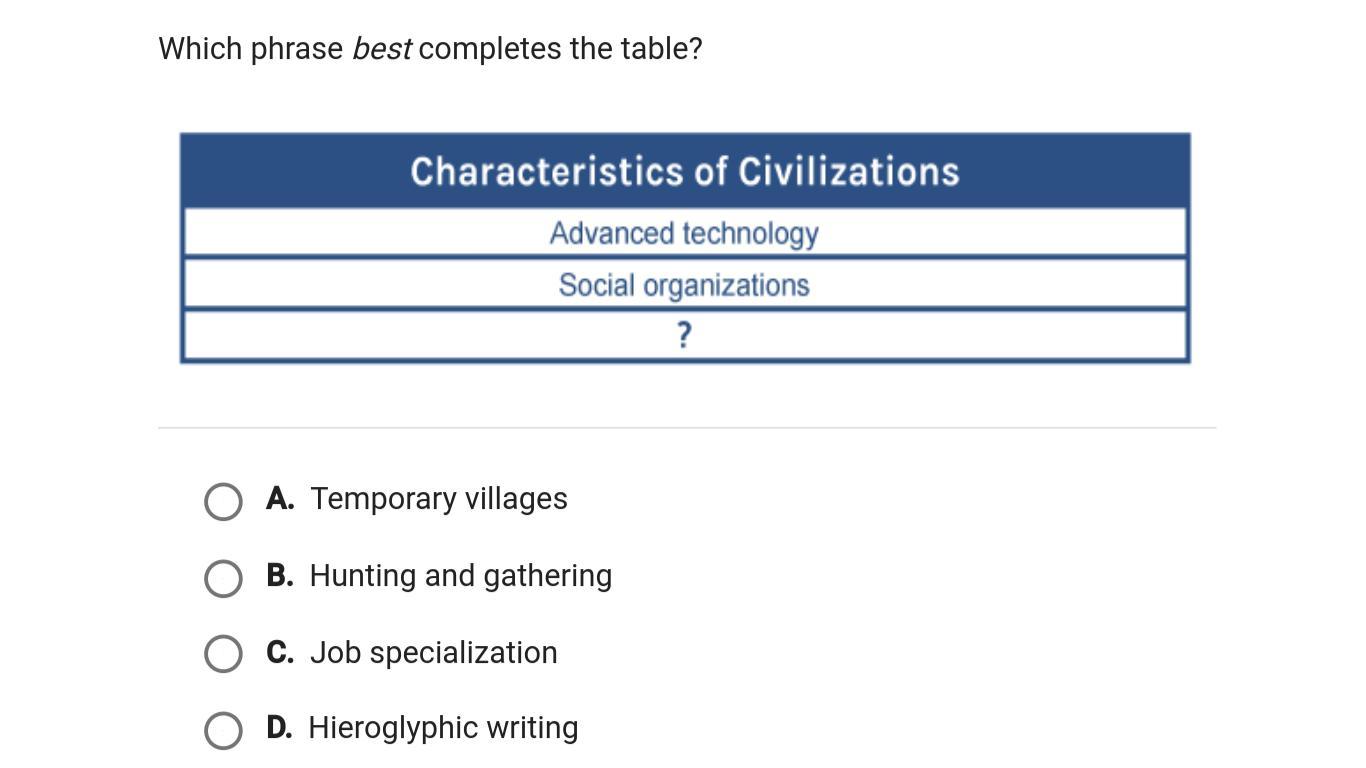Click the 'Social organizations' table row
The height and width of the screenshot is (768, 1366).
684,285
